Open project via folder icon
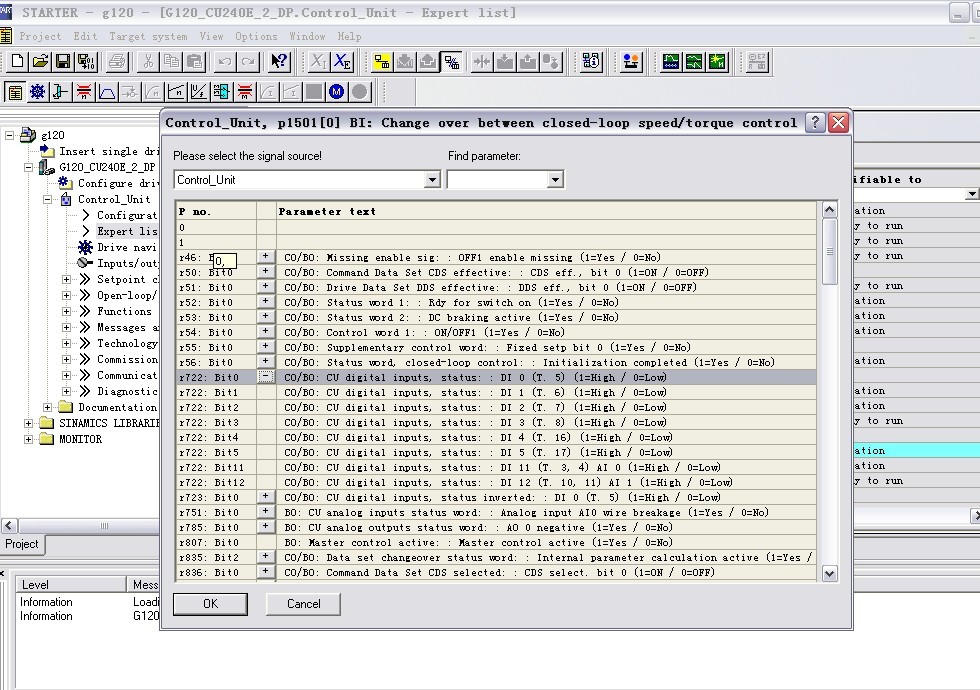Screen dimensions: 980x690 [x=40, y=61]
